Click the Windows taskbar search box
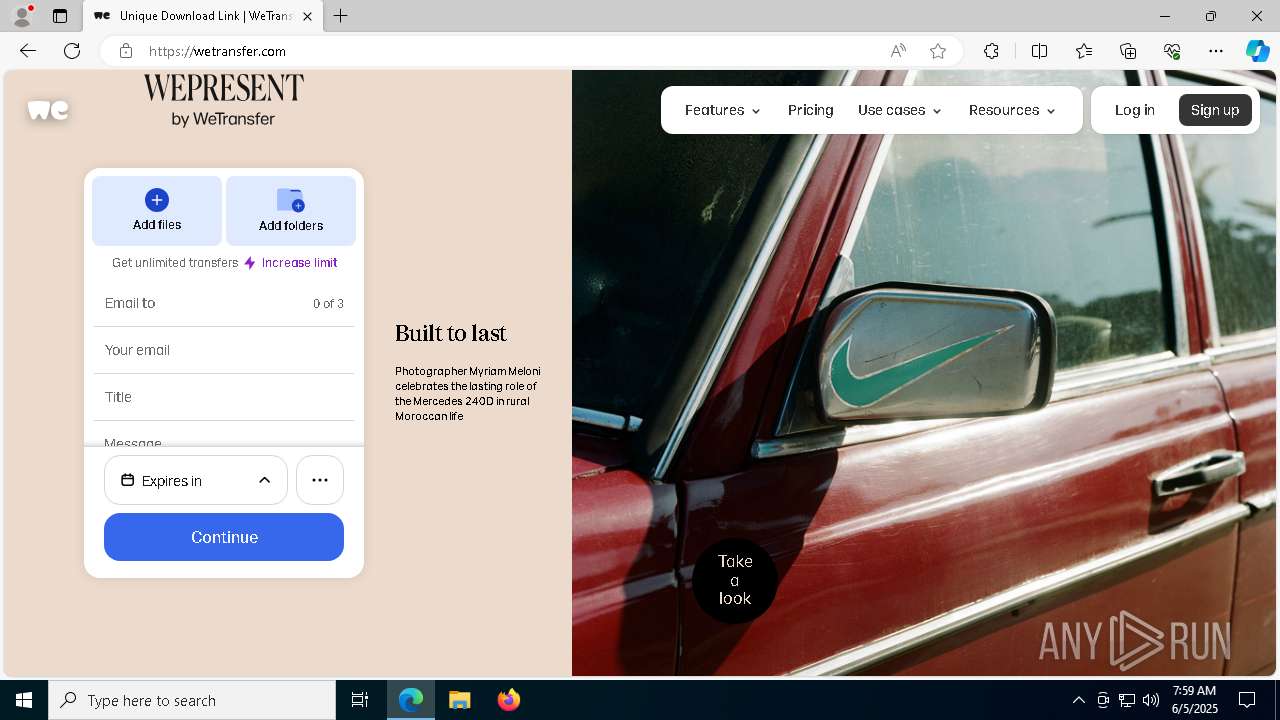1280x720 pixels. pyautogui.click(x=192, y=700)
